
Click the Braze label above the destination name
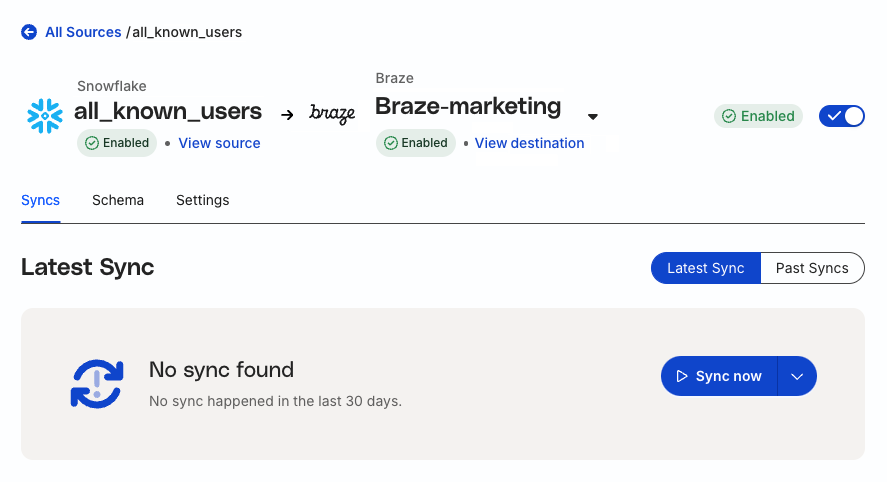(395, 78)
